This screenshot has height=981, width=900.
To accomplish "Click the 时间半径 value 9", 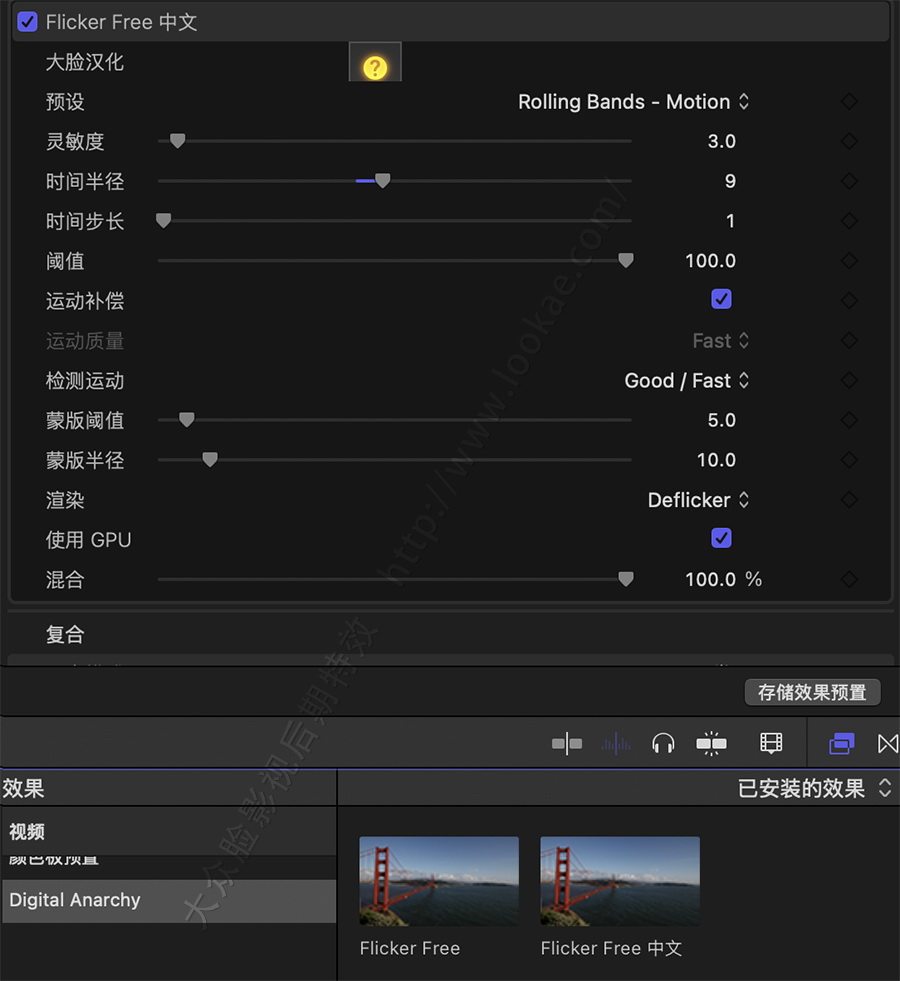I will click(730, 181).
